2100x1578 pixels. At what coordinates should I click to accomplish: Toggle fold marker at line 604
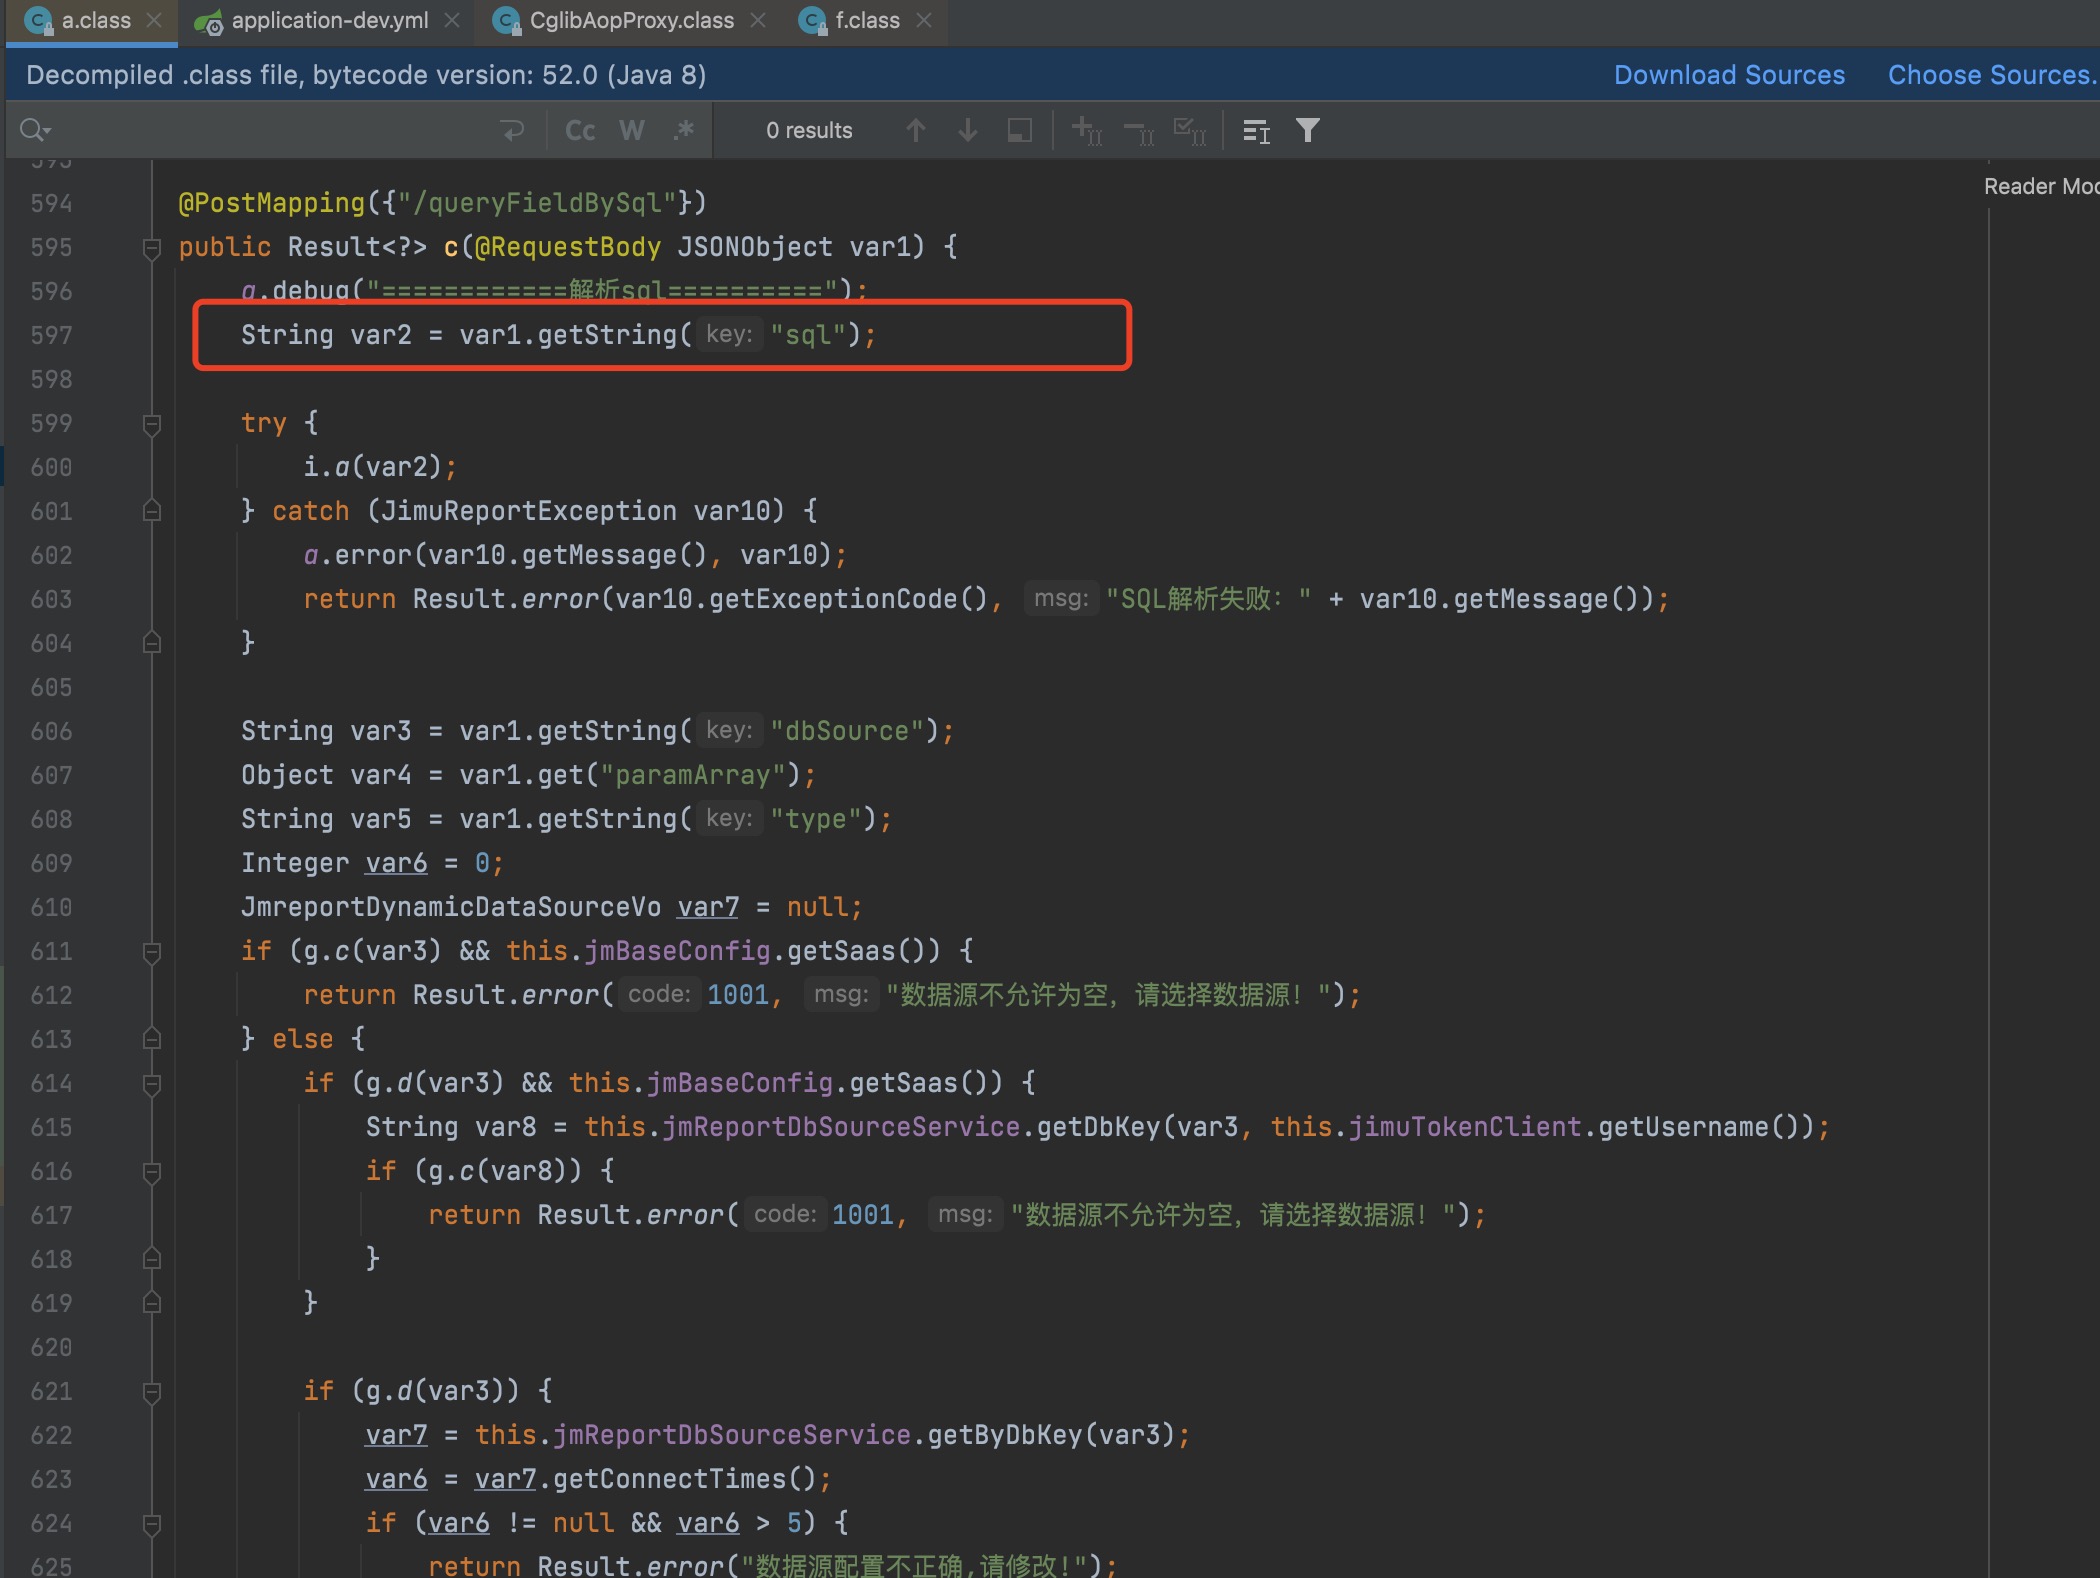pos(152,643)
